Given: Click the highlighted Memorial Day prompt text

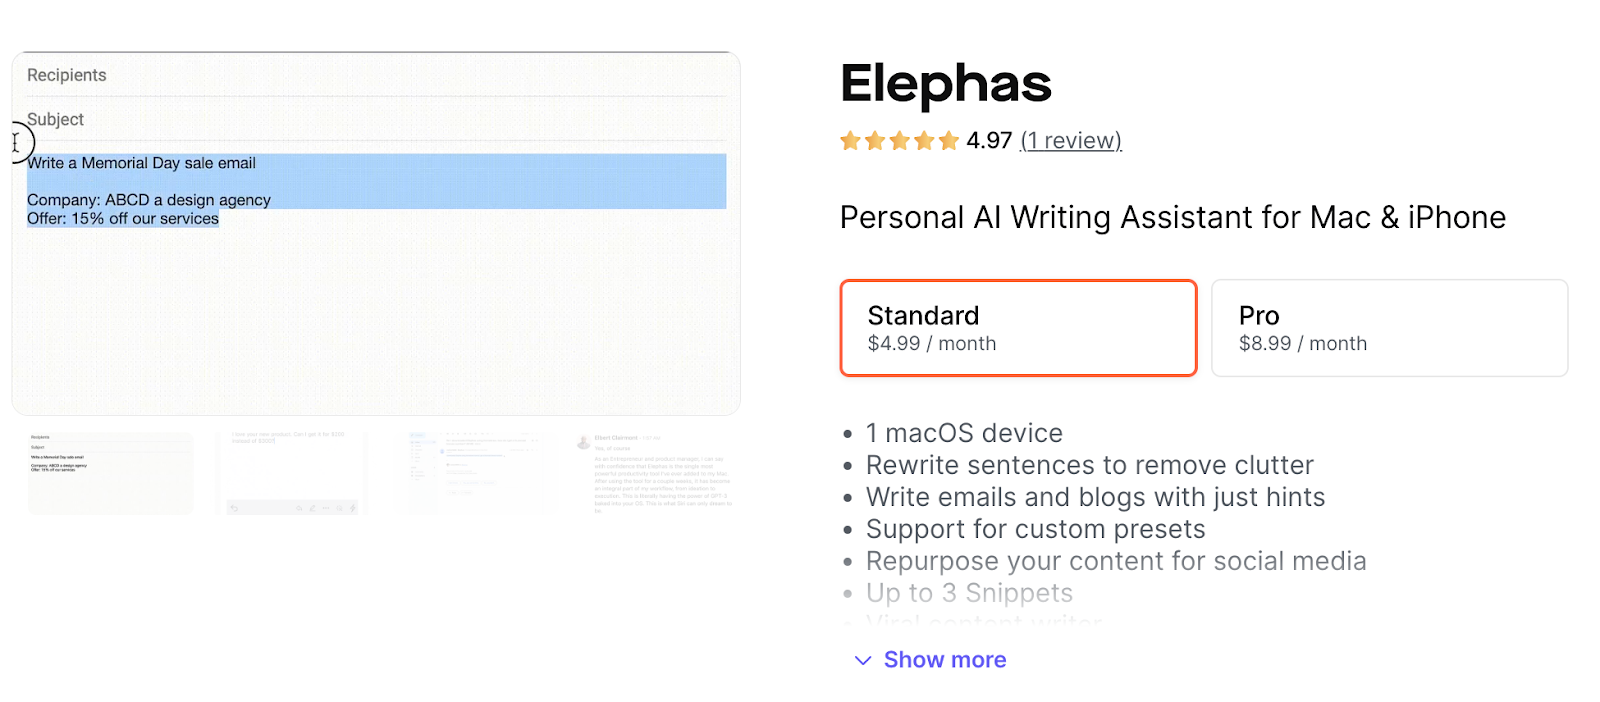Looking at the screenshot, I should tap(140, 163).
